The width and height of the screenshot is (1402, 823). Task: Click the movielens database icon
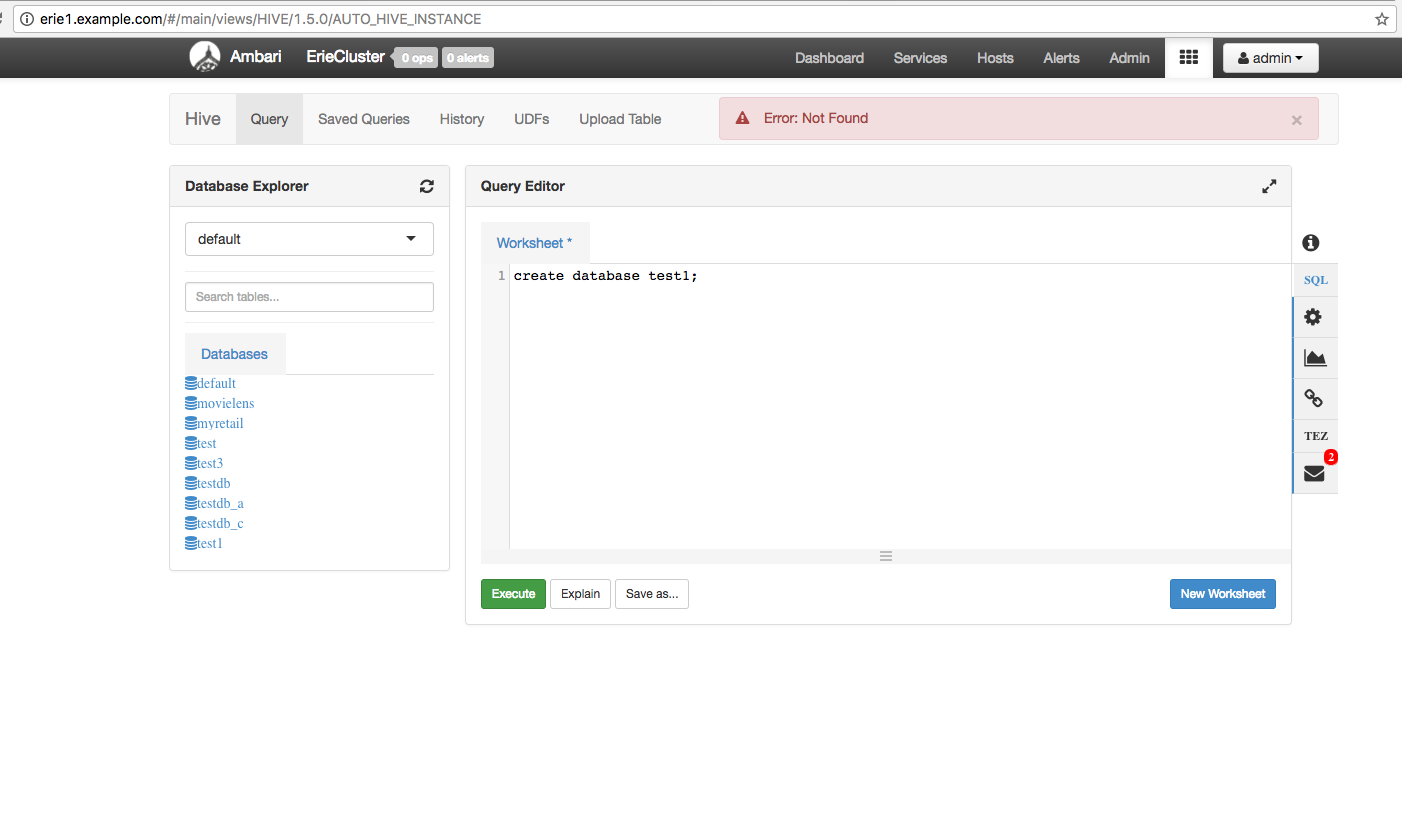pos(191,403)
